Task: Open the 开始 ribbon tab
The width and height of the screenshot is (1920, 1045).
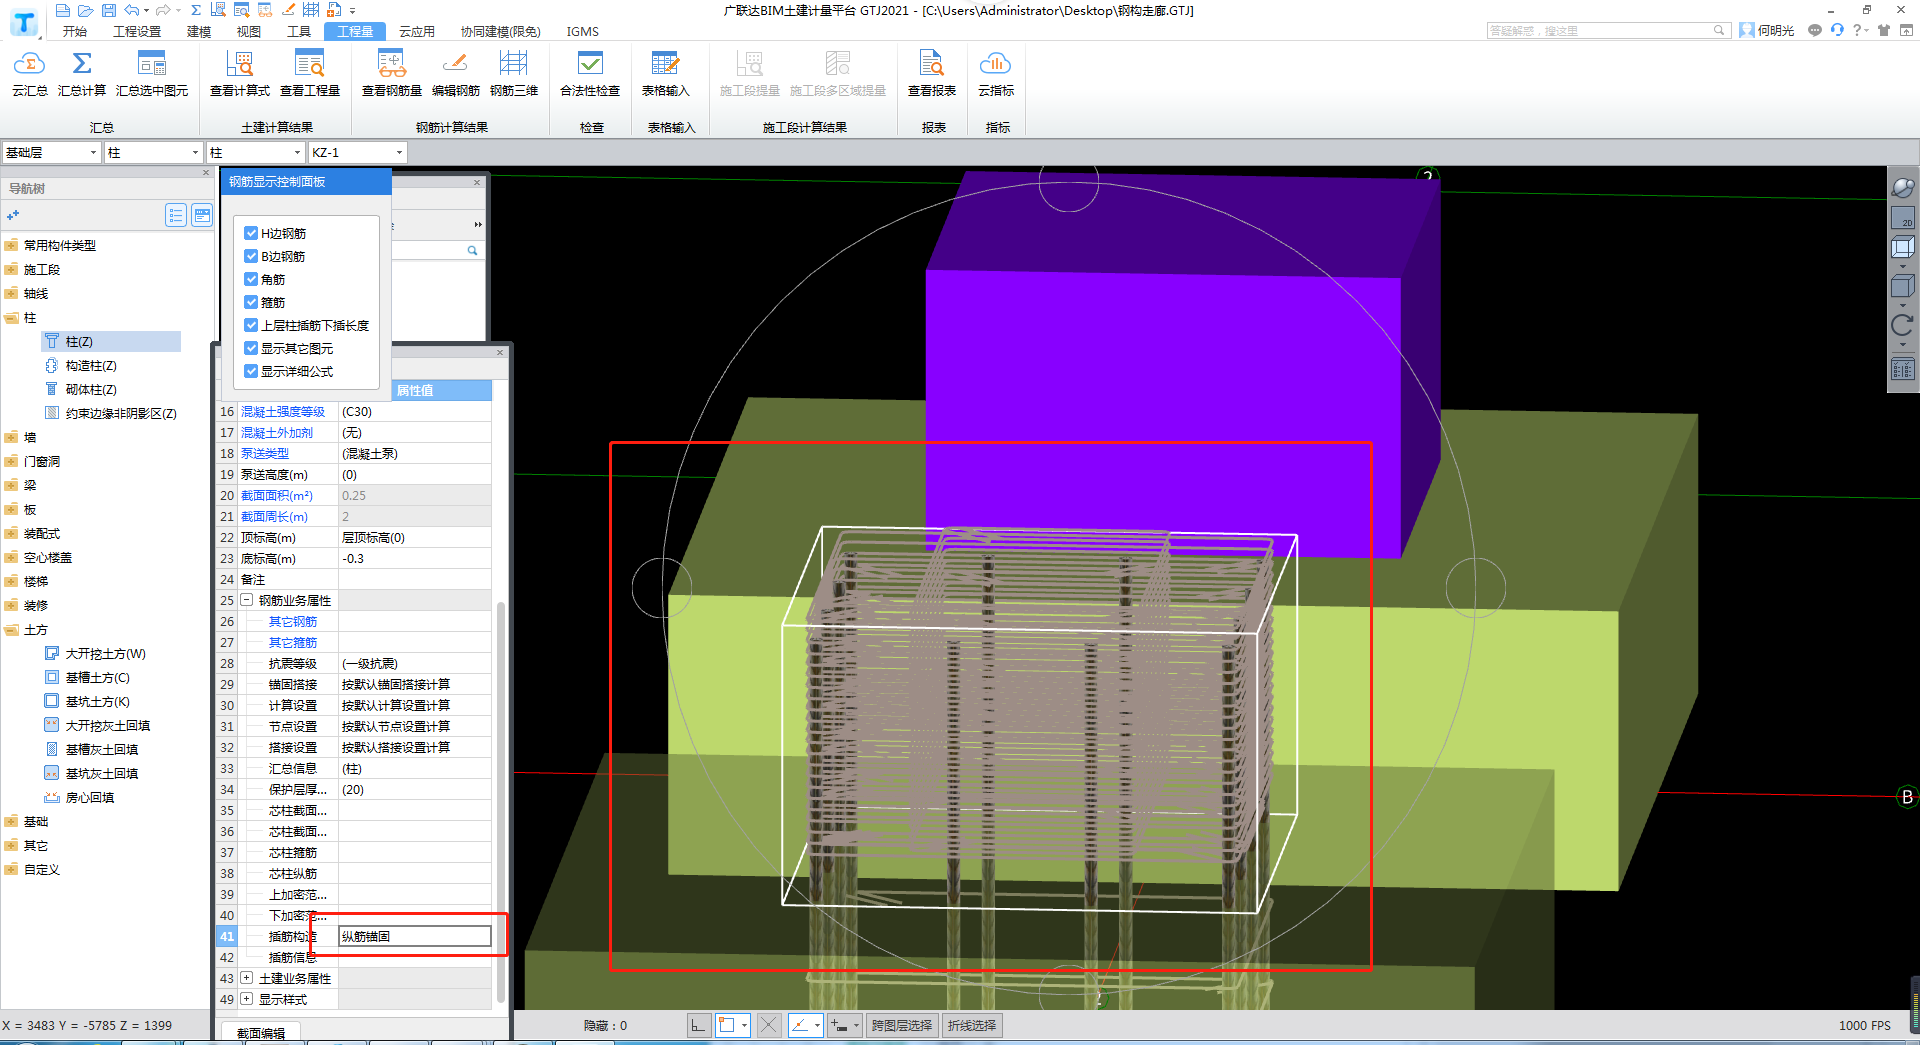Action: [75, 31]
